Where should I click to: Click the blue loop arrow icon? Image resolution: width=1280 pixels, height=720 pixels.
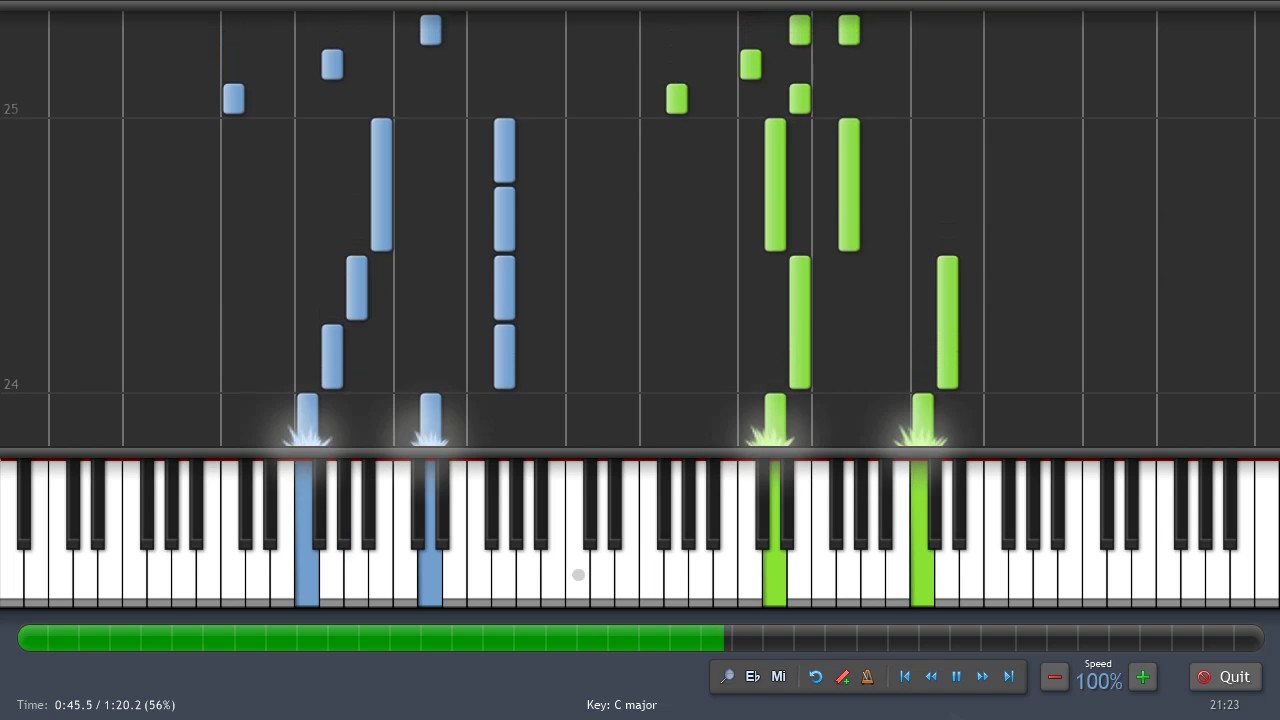[x=816, y=677]
